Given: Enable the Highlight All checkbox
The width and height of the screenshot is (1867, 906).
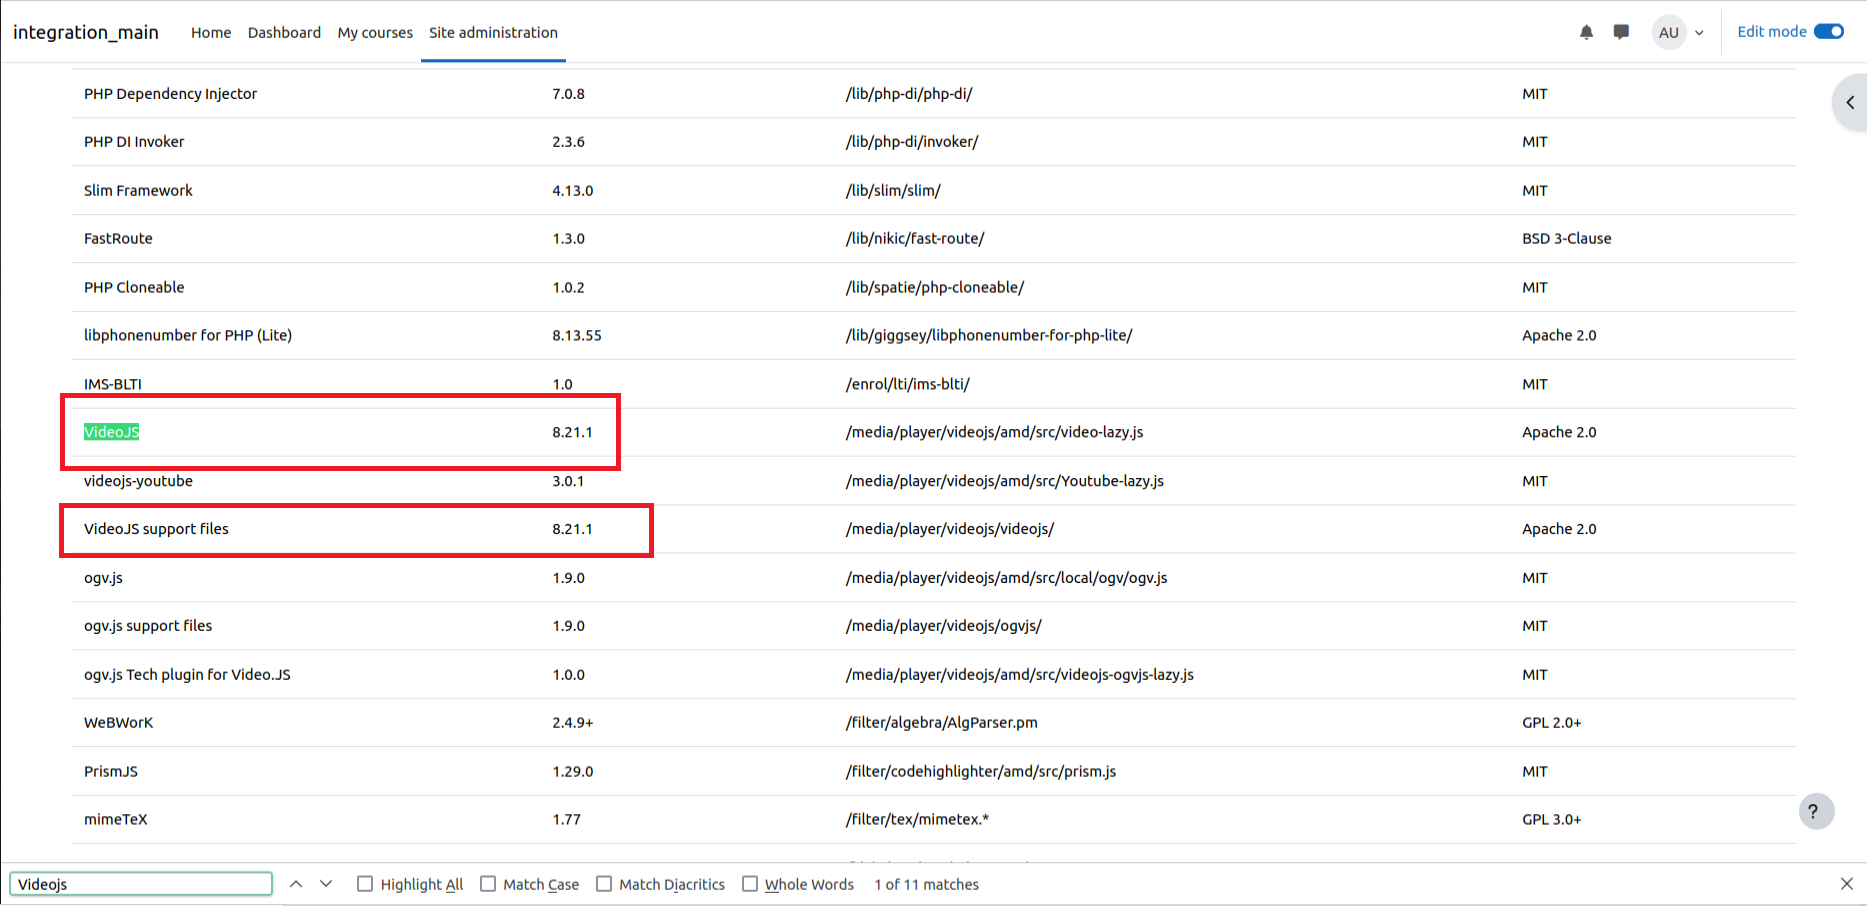Looking at the screenshot, I should [365, 884].
